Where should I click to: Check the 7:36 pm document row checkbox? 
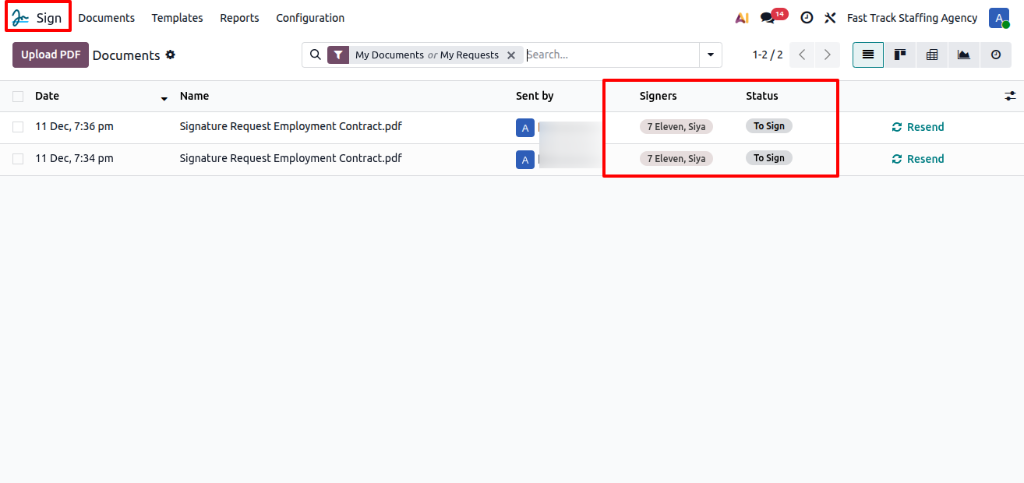[18, 127]
